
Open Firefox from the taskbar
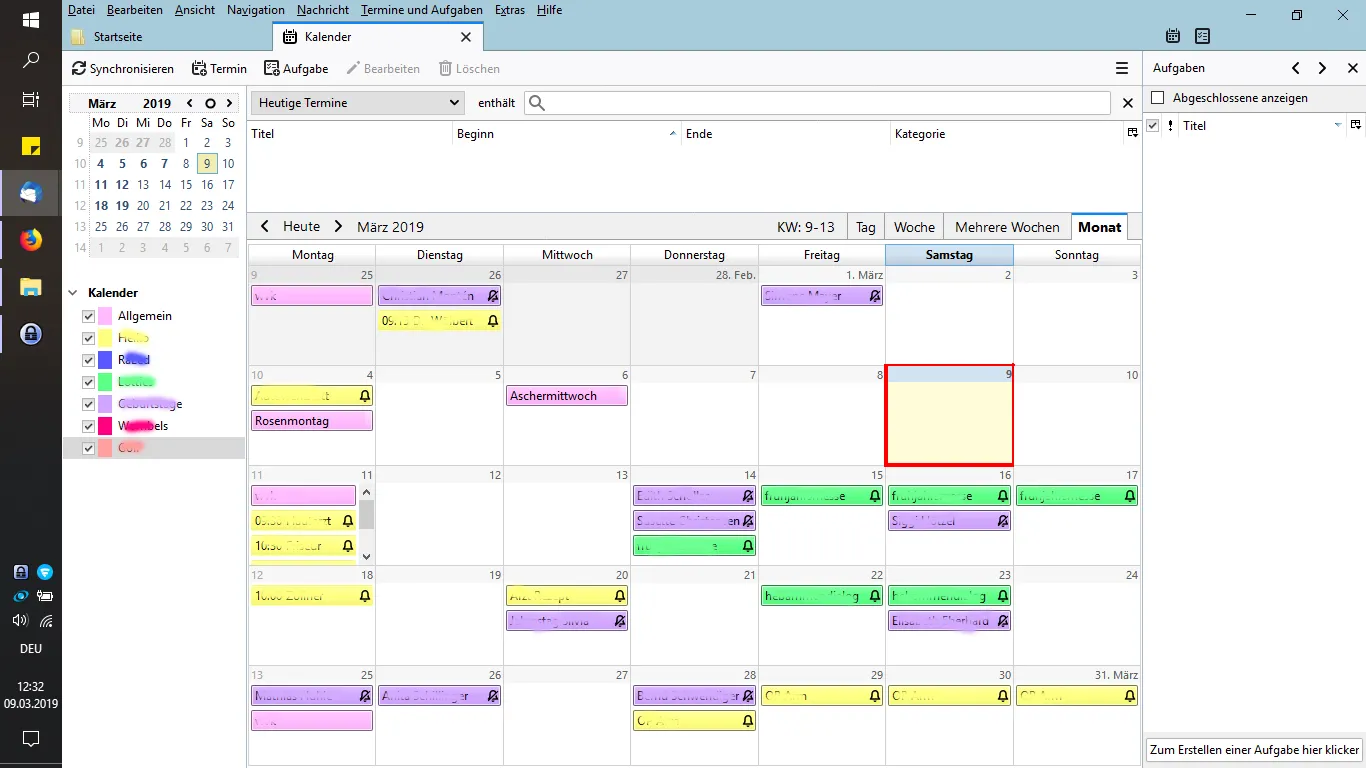[x=31, y=240]
